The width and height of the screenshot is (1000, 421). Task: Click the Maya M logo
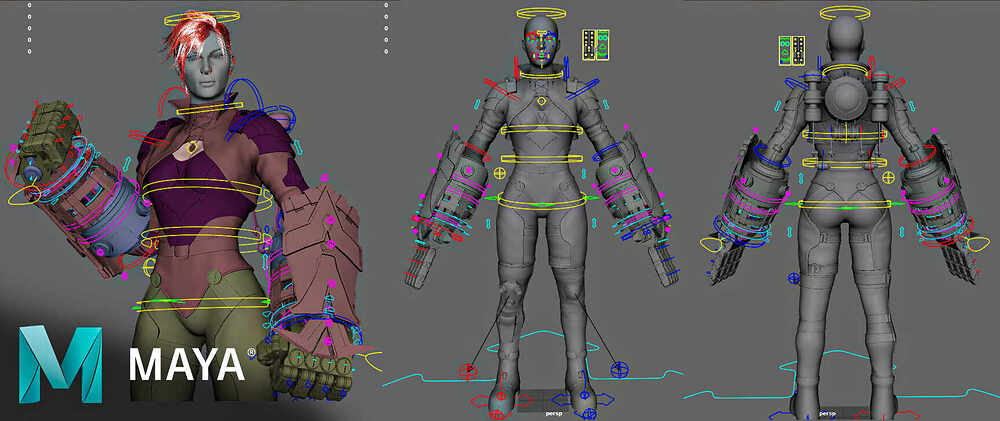[x=60, y=364]
